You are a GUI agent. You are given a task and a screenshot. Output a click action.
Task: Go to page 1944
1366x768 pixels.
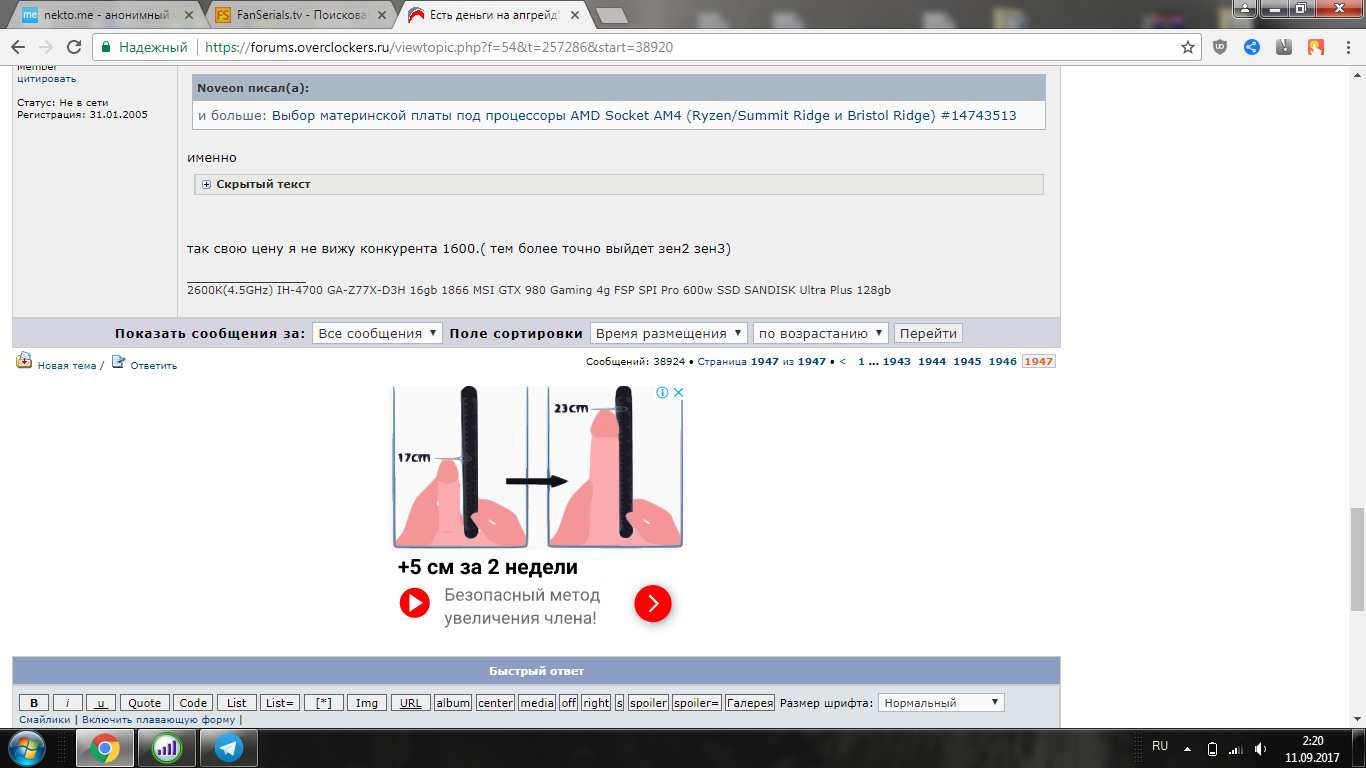coord(932,362)
